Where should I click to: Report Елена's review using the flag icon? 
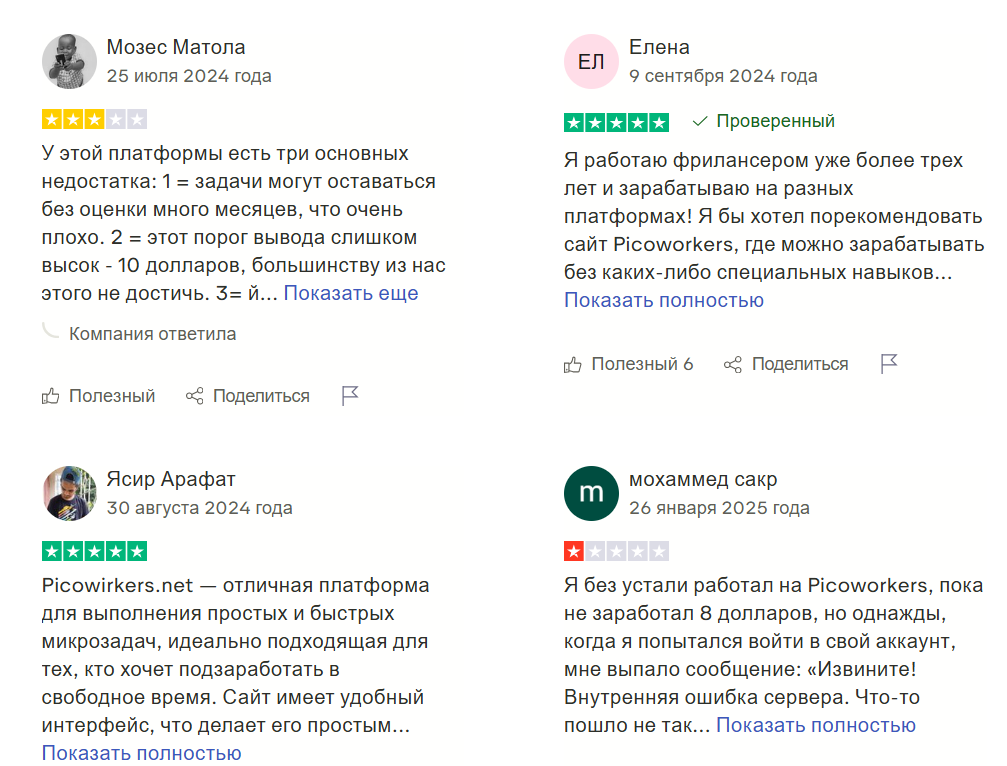pyautogui.click(x=889, y=364)
